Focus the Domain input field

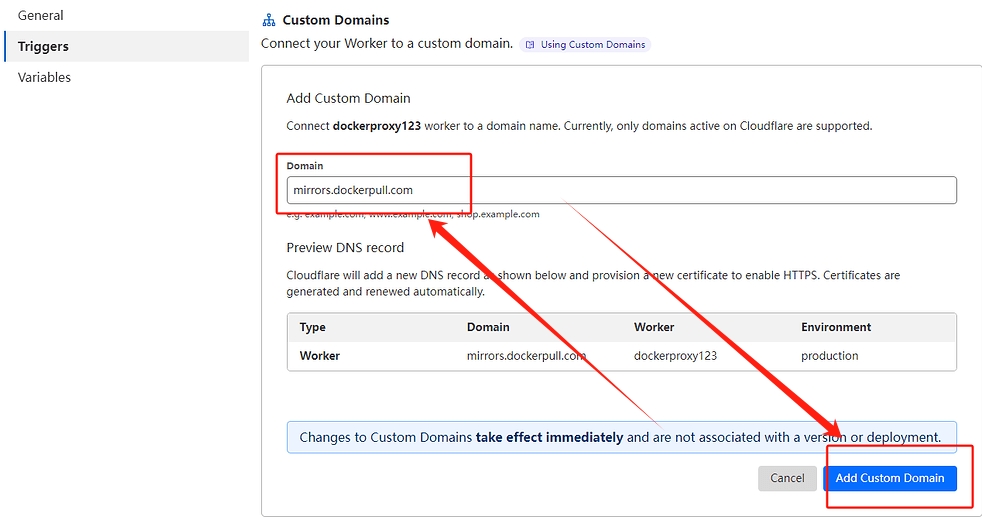(x=620, y=190)
